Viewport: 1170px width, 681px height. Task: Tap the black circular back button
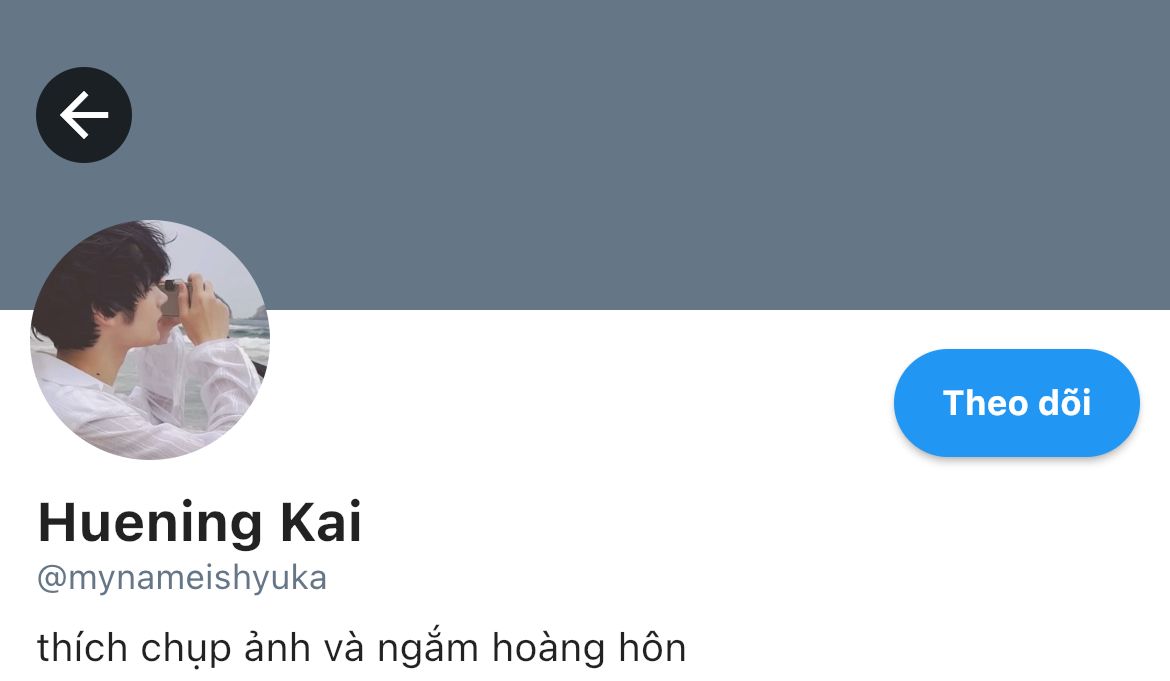[x=84, y=115]
